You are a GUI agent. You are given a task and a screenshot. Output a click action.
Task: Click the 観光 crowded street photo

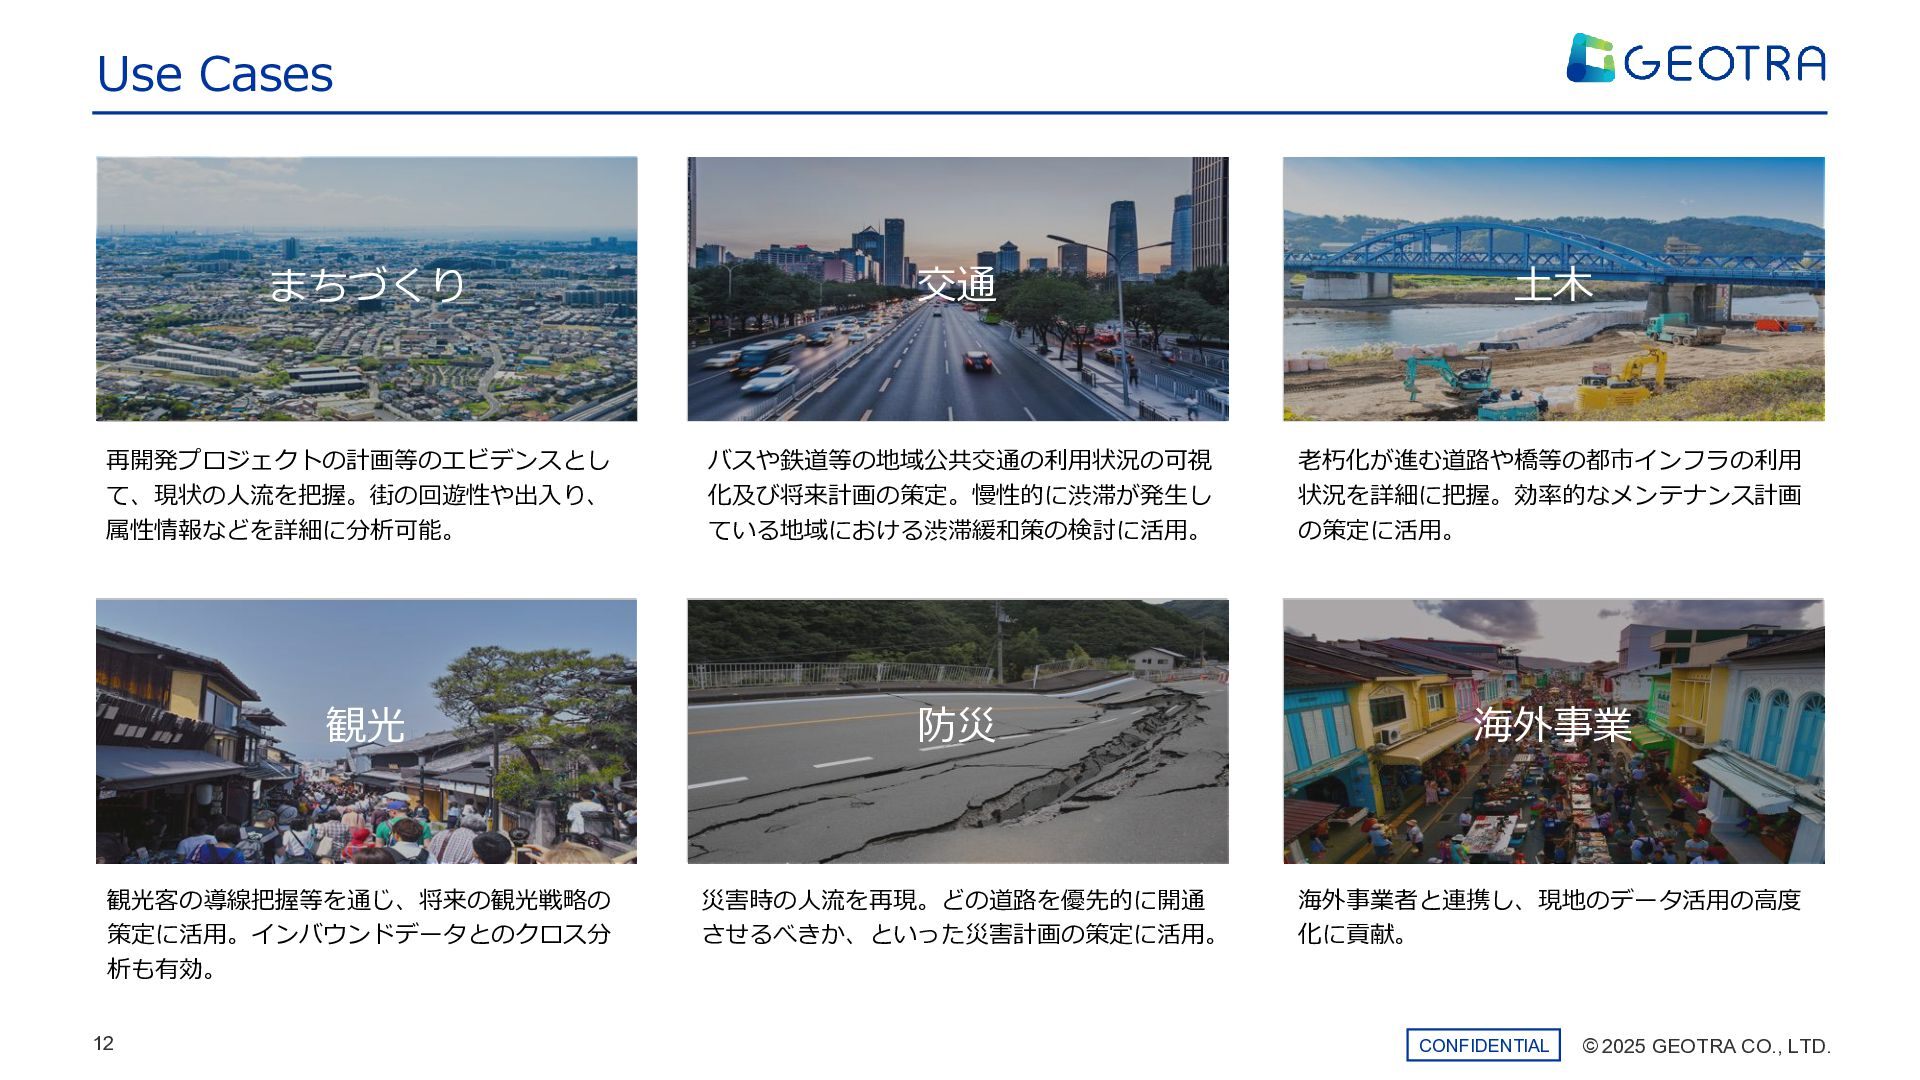click(366, 800)
